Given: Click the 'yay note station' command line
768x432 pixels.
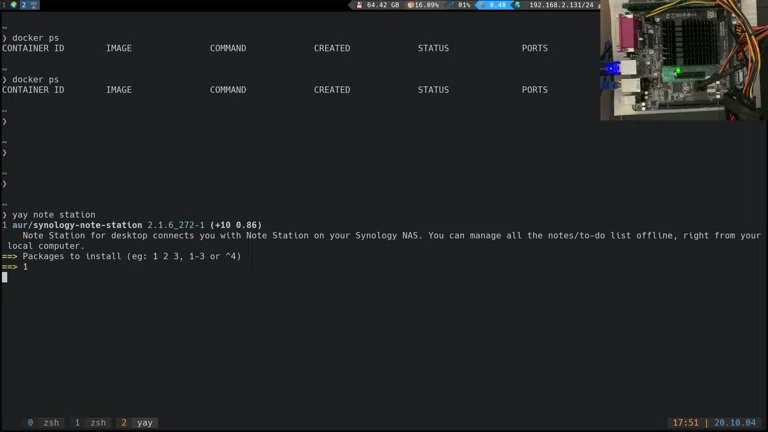Looking at the screenshot, I should 53,215.
